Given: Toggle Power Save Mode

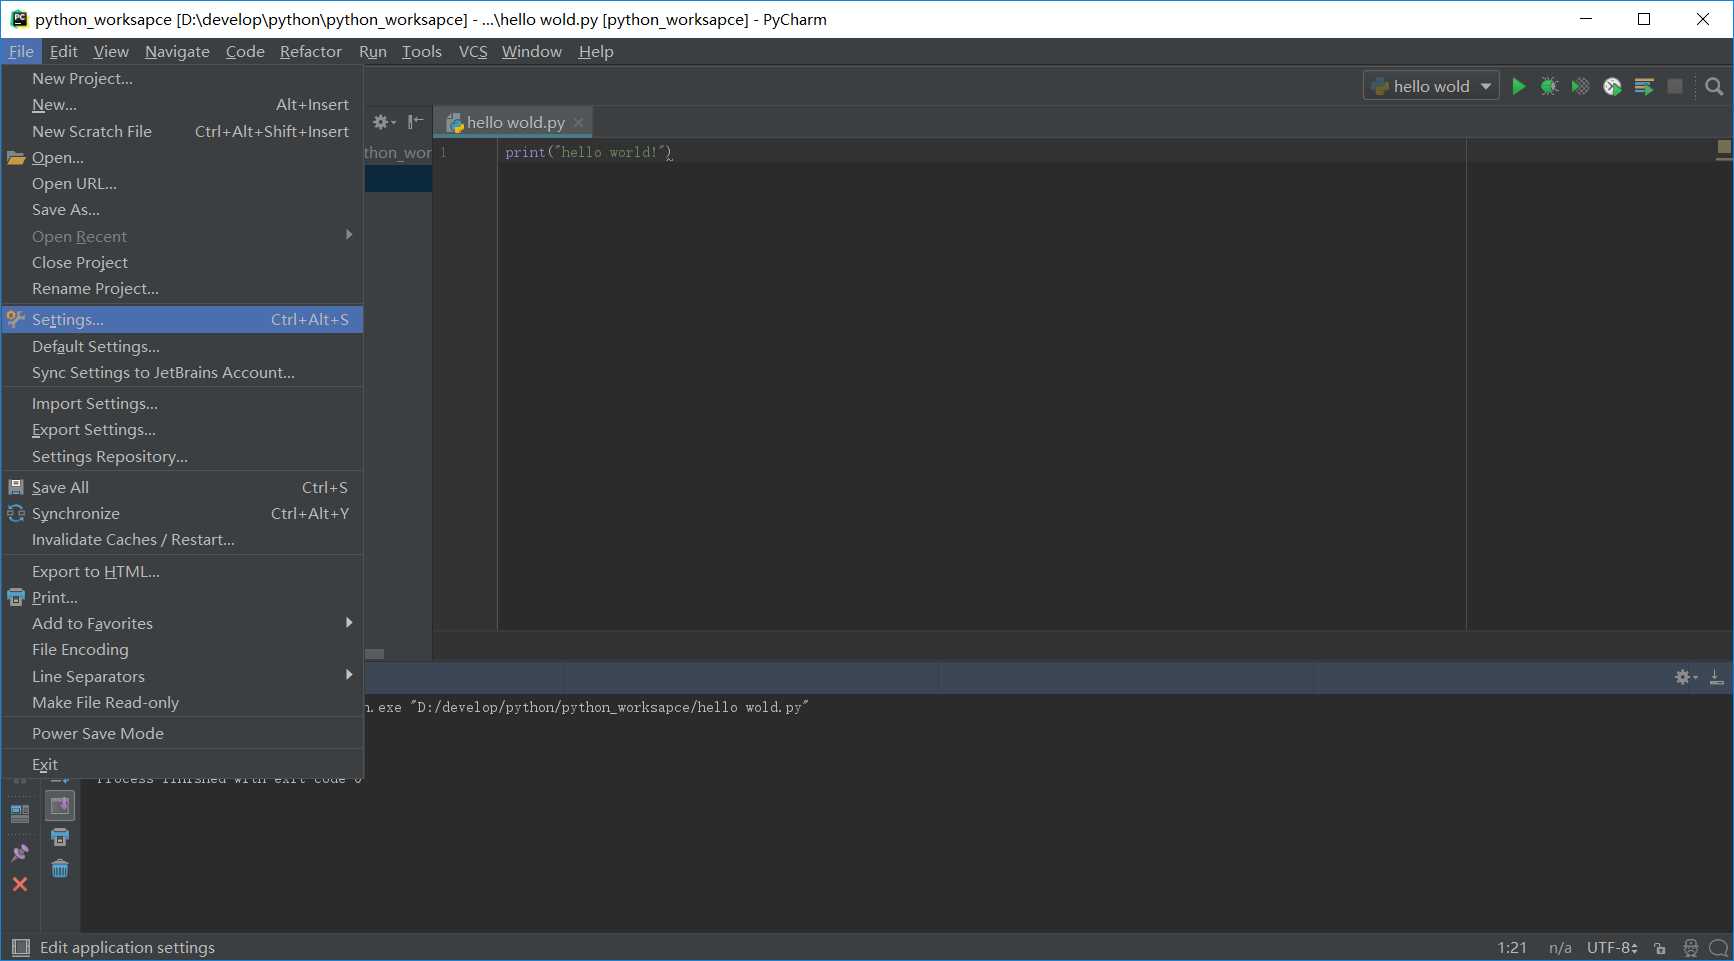Looking at the screenshot, I should click(182, 733).
